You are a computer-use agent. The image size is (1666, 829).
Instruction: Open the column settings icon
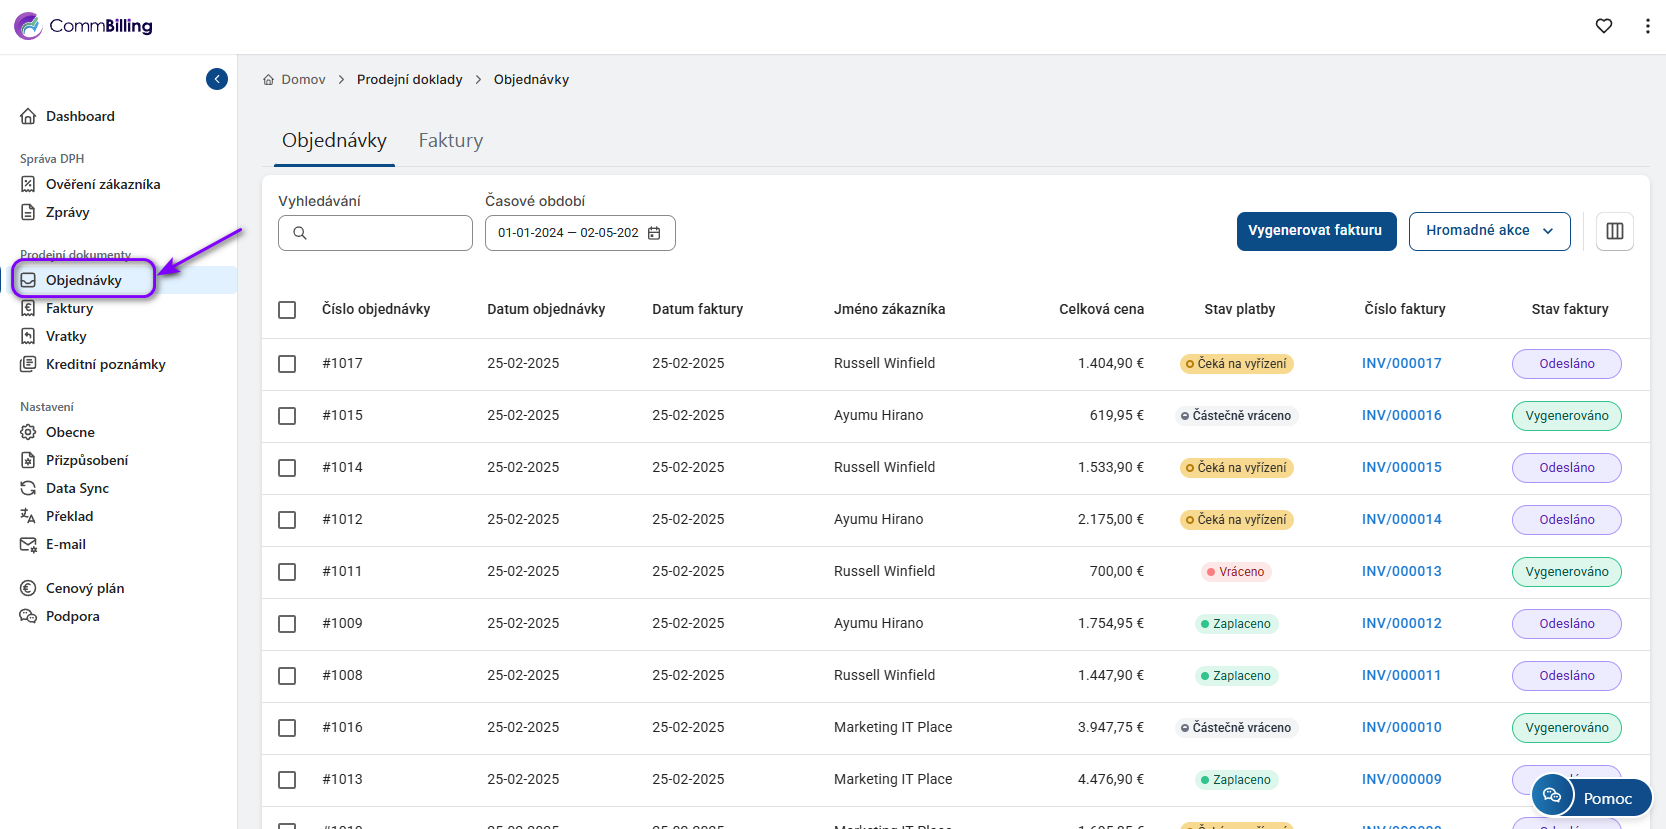pos(1614,231)
